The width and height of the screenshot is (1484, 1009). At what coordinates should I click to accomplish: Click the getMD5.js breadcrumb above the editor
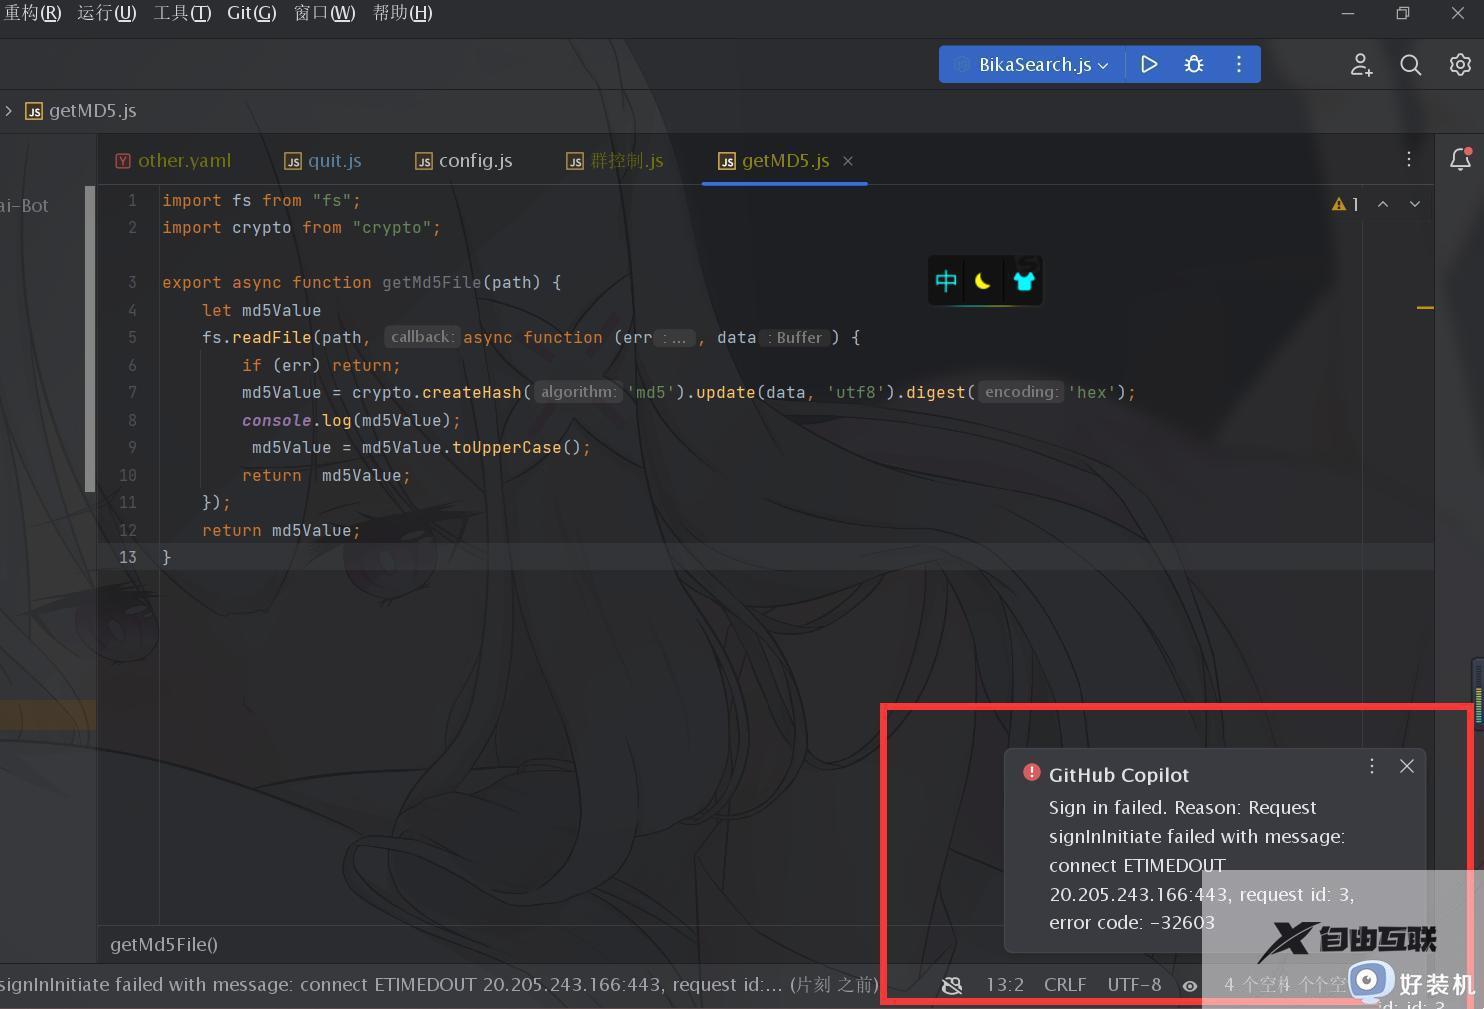92,111
